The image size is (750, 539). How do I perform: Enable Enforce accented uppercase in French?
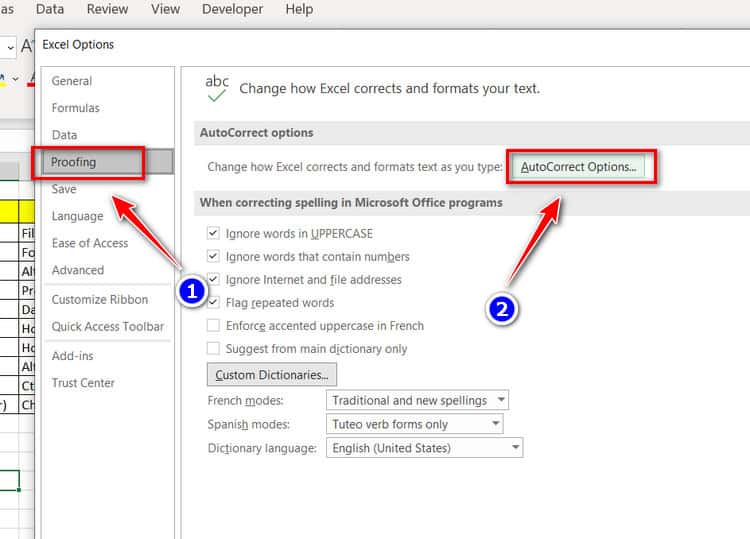tap(213, 325)
